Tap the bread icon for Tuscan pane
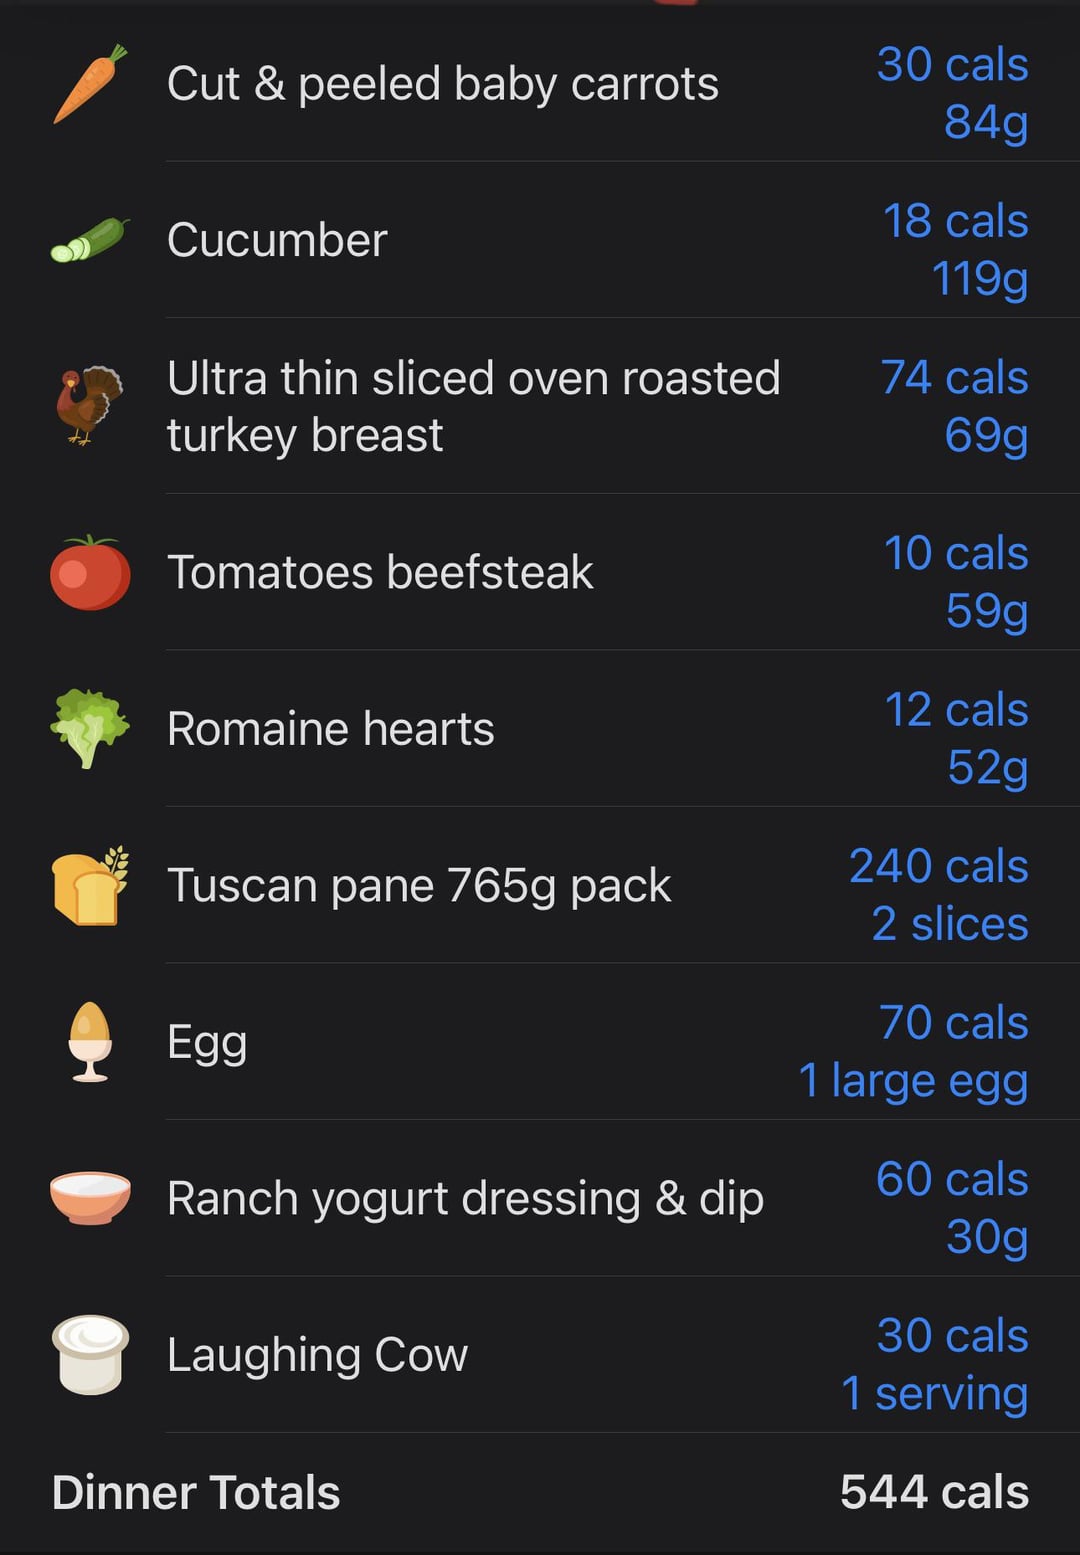 click(90, 885)
